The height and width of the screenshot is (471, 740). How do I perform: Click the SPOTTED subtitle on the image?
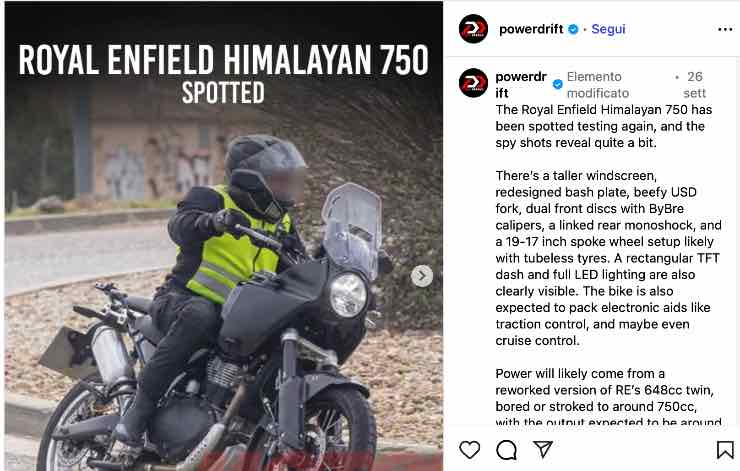pyautogui.click(x=223, y=93)
